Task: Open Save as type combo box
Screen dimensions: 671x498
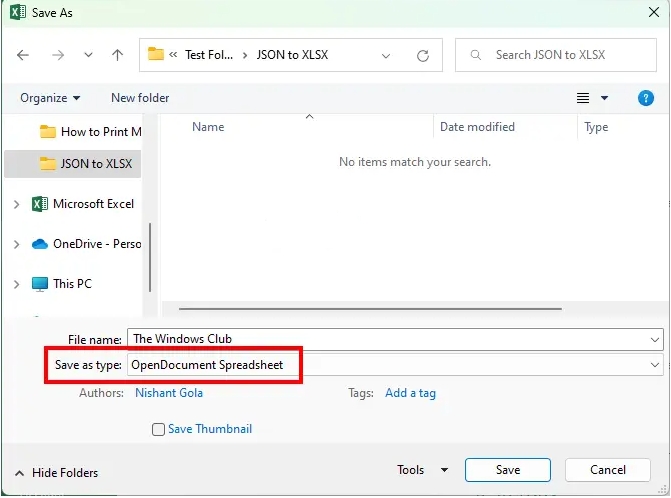Action: pos(395,365)
